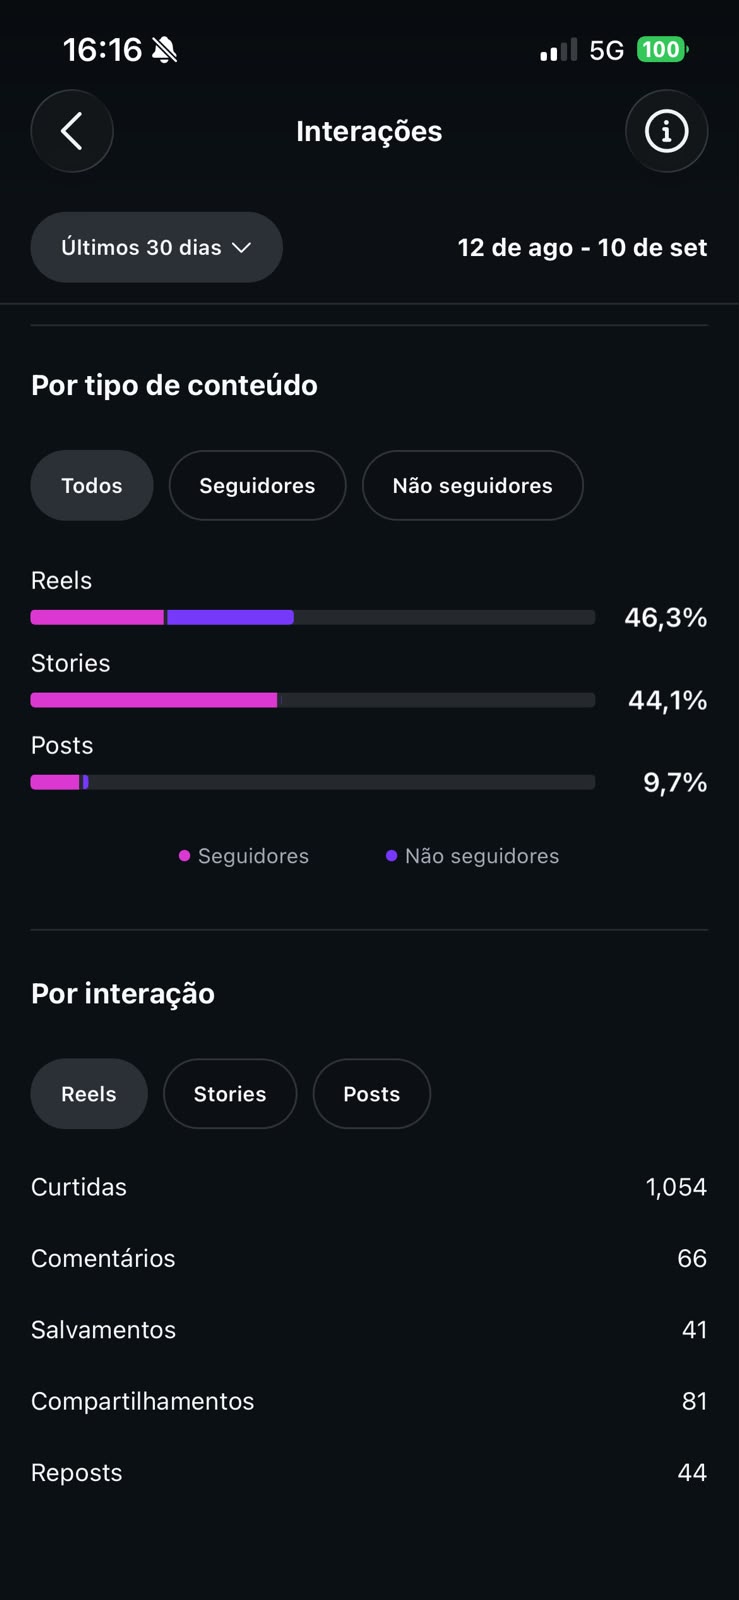Switch to the Stories interaction tab
Image resolution: width=739 pixels, height=1600 pixels.
(x=230, y=1094)
